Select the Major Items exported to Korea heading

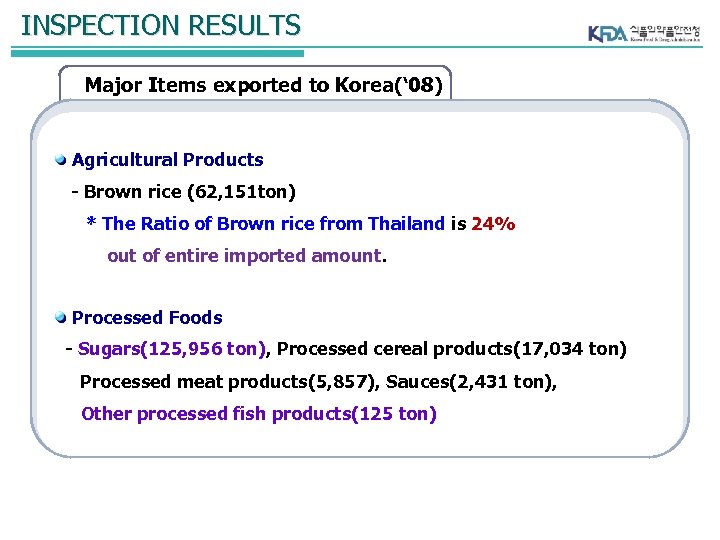tap(262, 85)
